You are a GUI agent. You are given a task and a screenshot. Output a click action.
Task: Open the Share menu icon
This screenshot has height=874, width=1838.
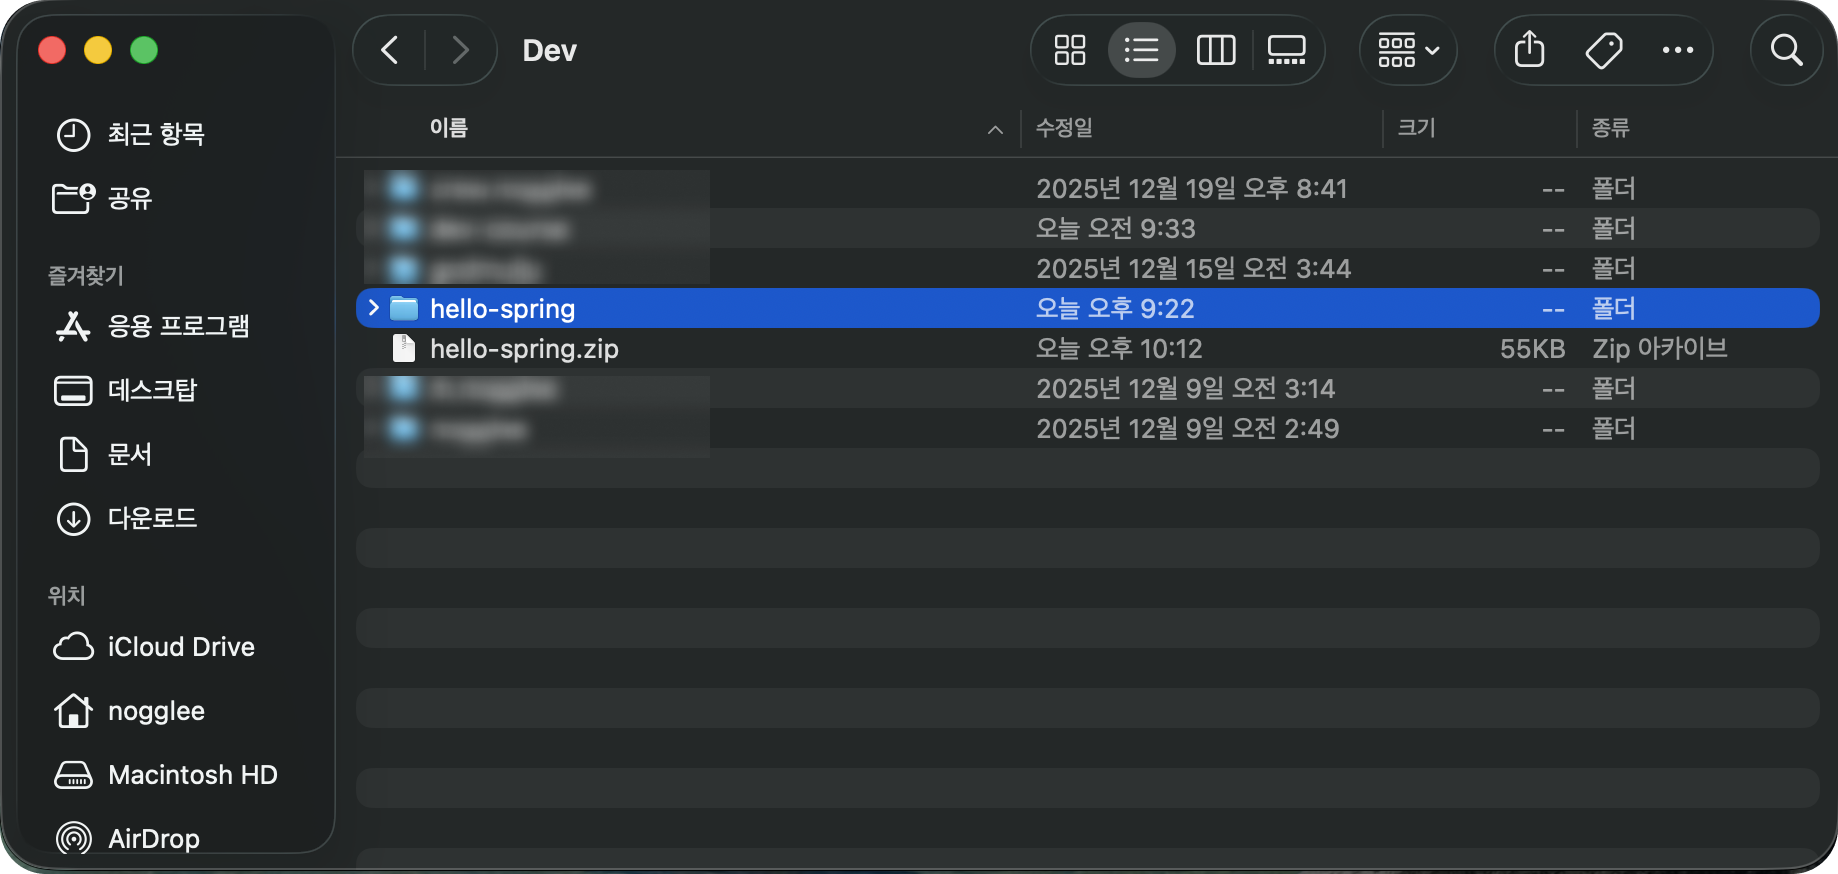(x=1527, y=50)
